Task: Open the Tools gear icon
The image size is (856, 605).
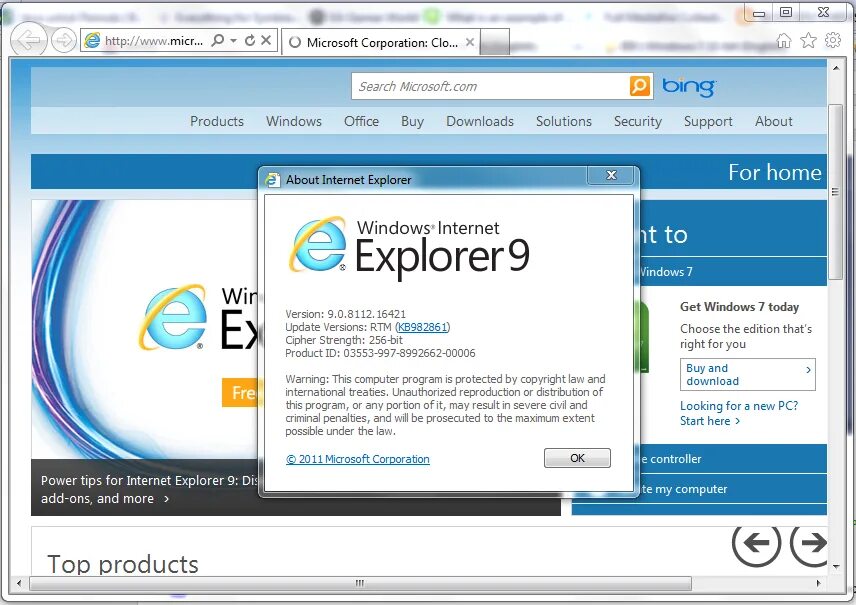Action: [833, 40]
